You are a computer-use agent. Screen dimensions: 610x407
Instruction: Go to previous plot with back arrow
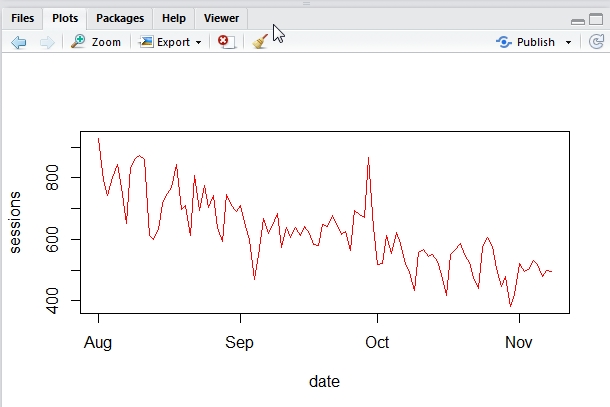click(x=19, y=42)
